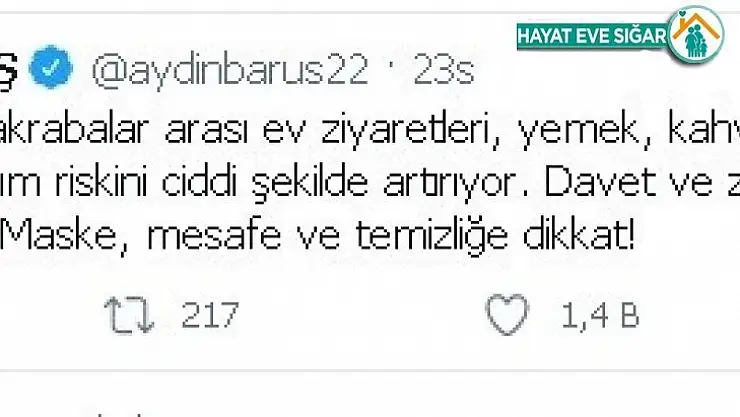View the 1,4 B likes count

[x=600, y=315]
